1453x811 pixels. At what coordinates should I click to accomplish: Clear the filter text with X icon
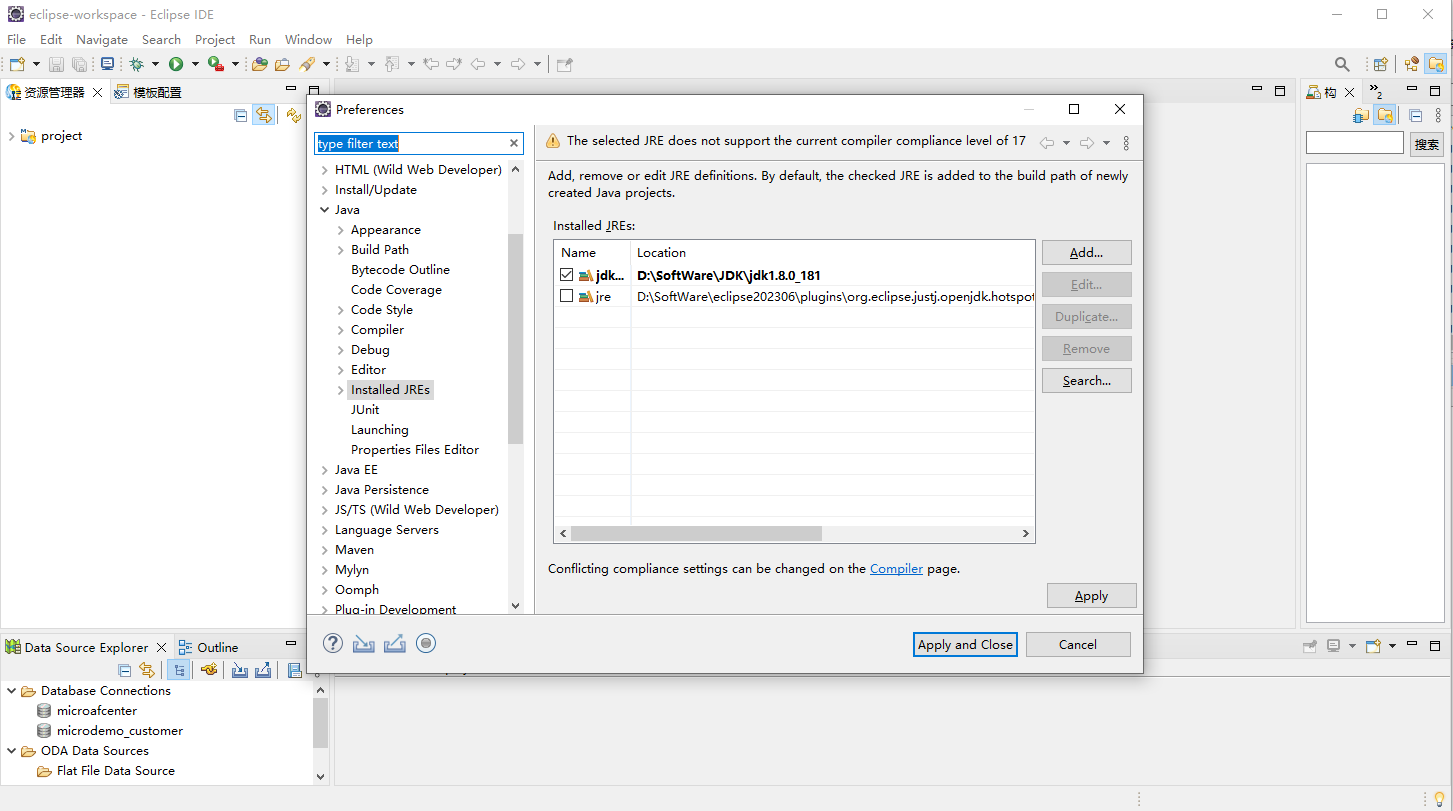[x=514, y=144]
